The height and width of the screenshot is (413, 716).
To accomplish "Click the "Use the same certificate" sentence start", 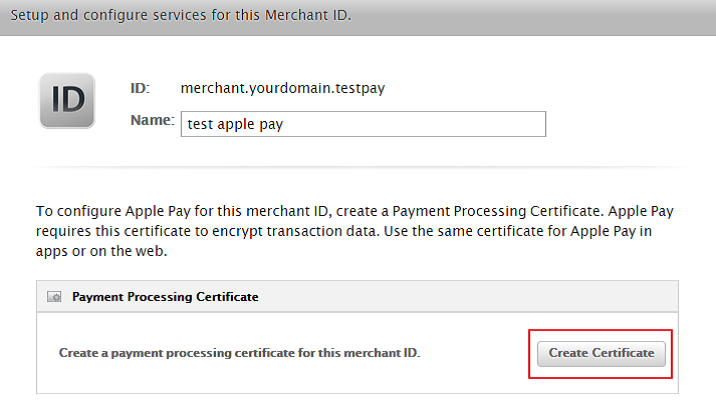I will coord(463,231).
